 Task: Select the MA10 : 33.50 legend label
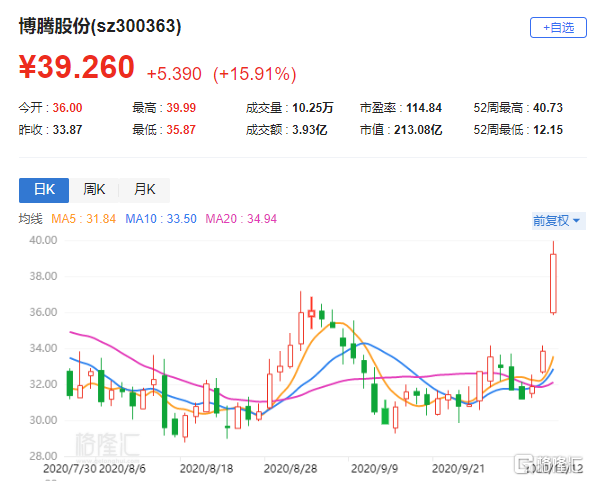click(161, 219)
